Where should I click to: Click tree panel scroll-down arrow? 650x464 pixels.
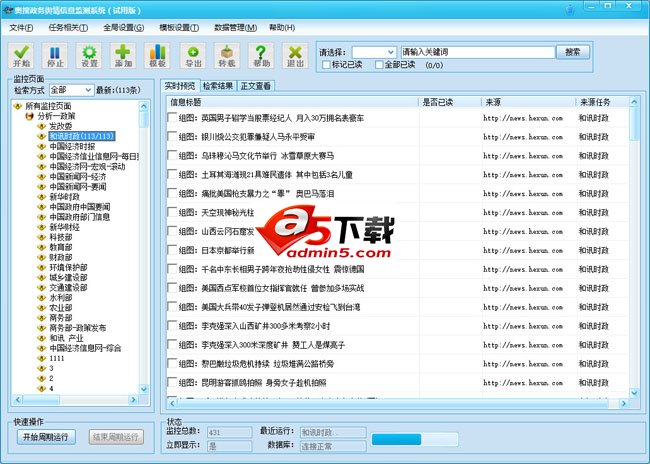143,389
